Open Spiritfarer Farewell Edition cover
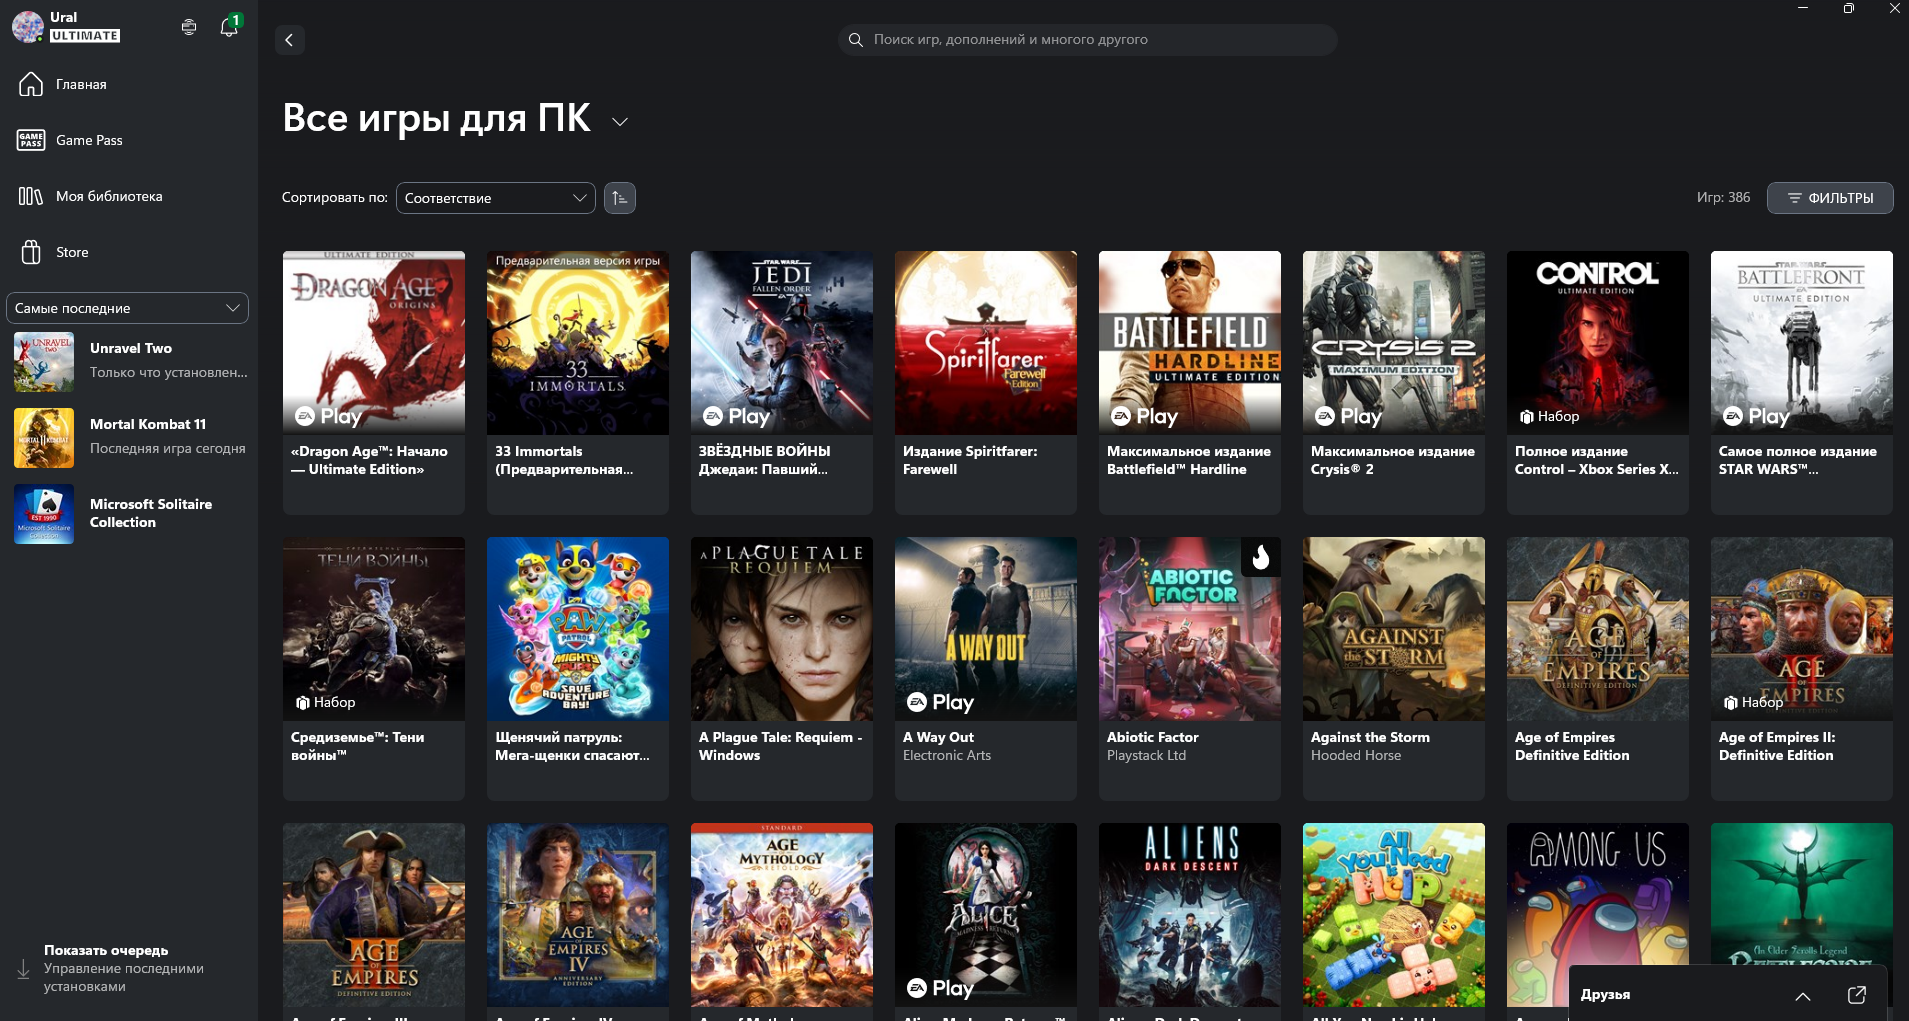Viewport: 1909px width, 1021px height. click(986, 343)
